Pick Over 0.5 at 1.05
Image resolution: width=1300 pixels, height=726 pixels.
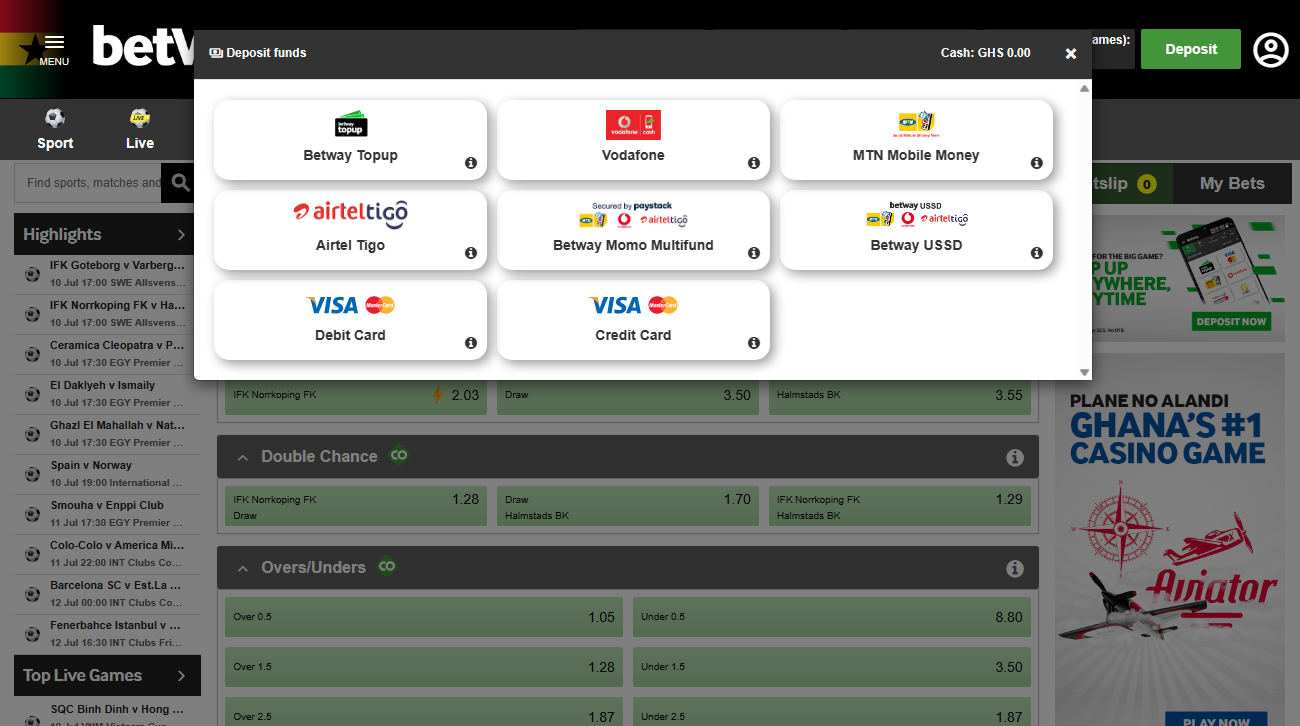(424, 617)
